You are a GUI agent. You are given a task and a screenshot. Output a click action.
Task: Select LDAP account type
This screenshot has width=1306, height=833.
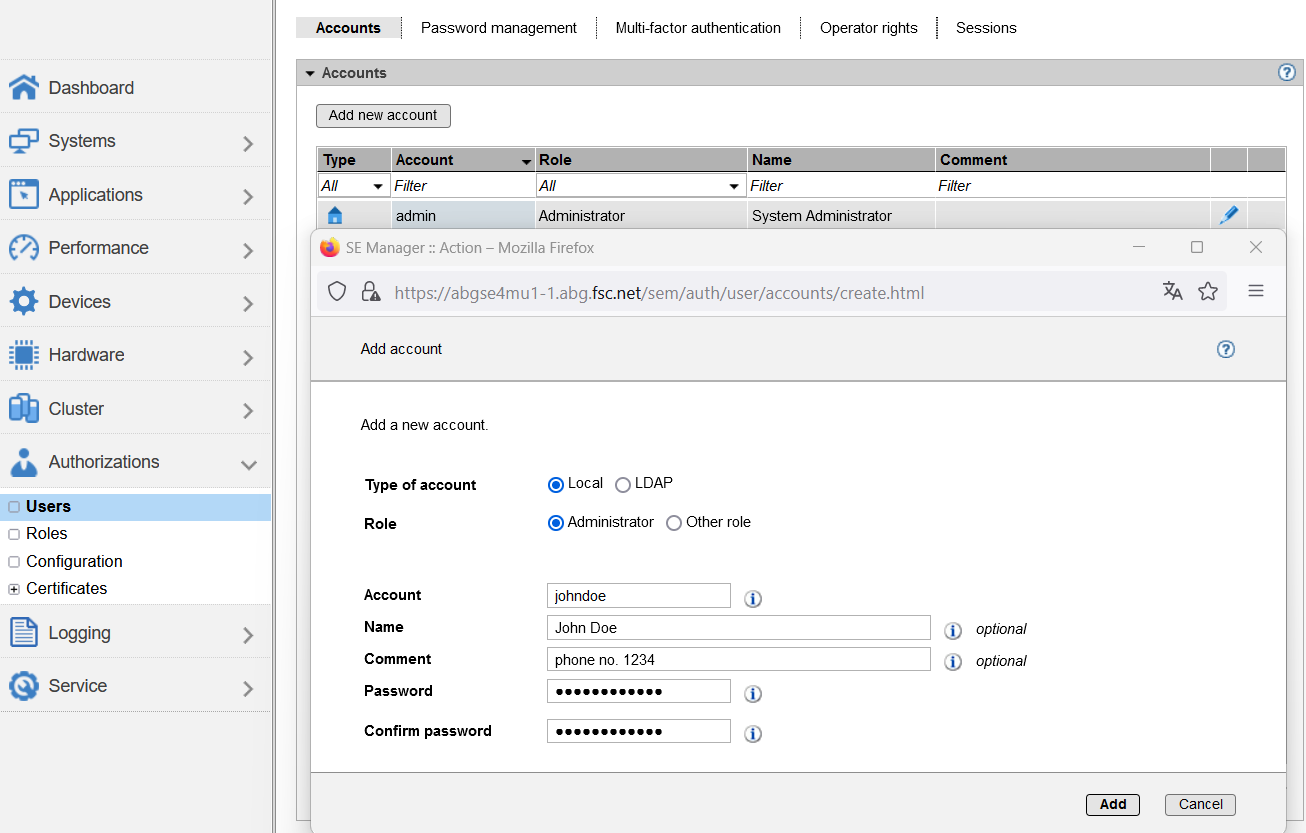click(623, 485)
